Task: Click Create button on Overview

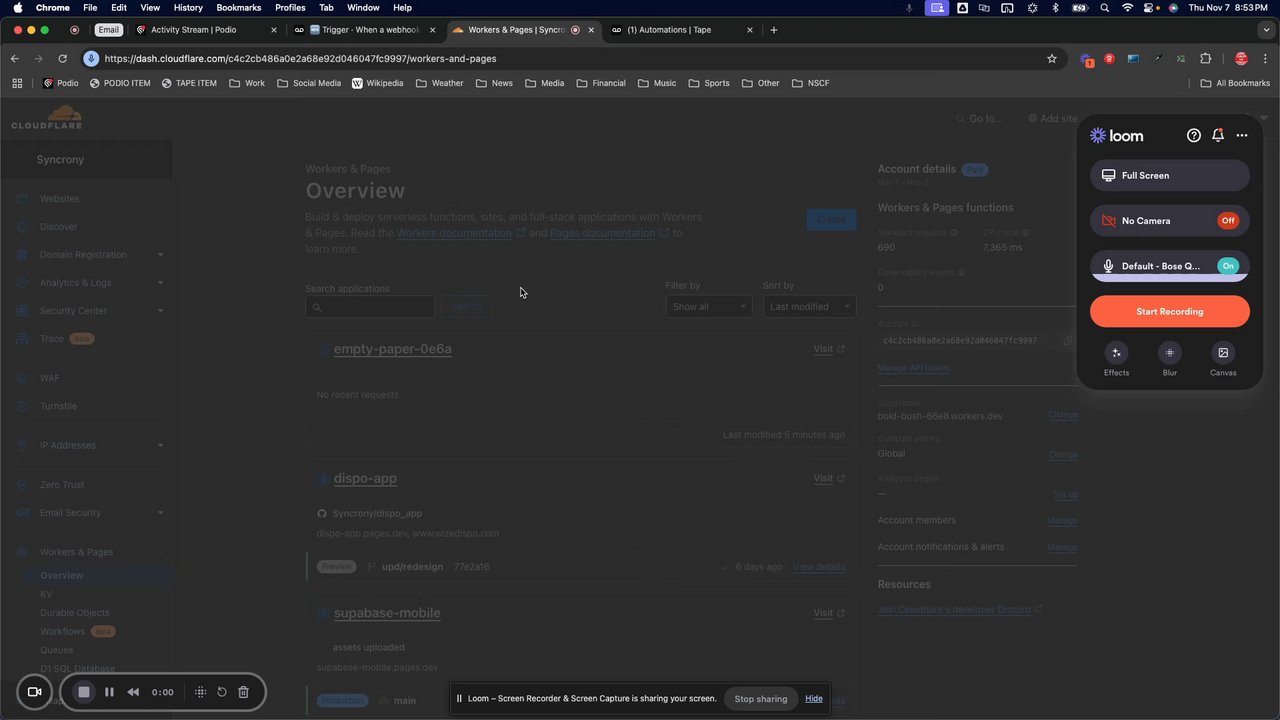Action: [x=831, y=219]
